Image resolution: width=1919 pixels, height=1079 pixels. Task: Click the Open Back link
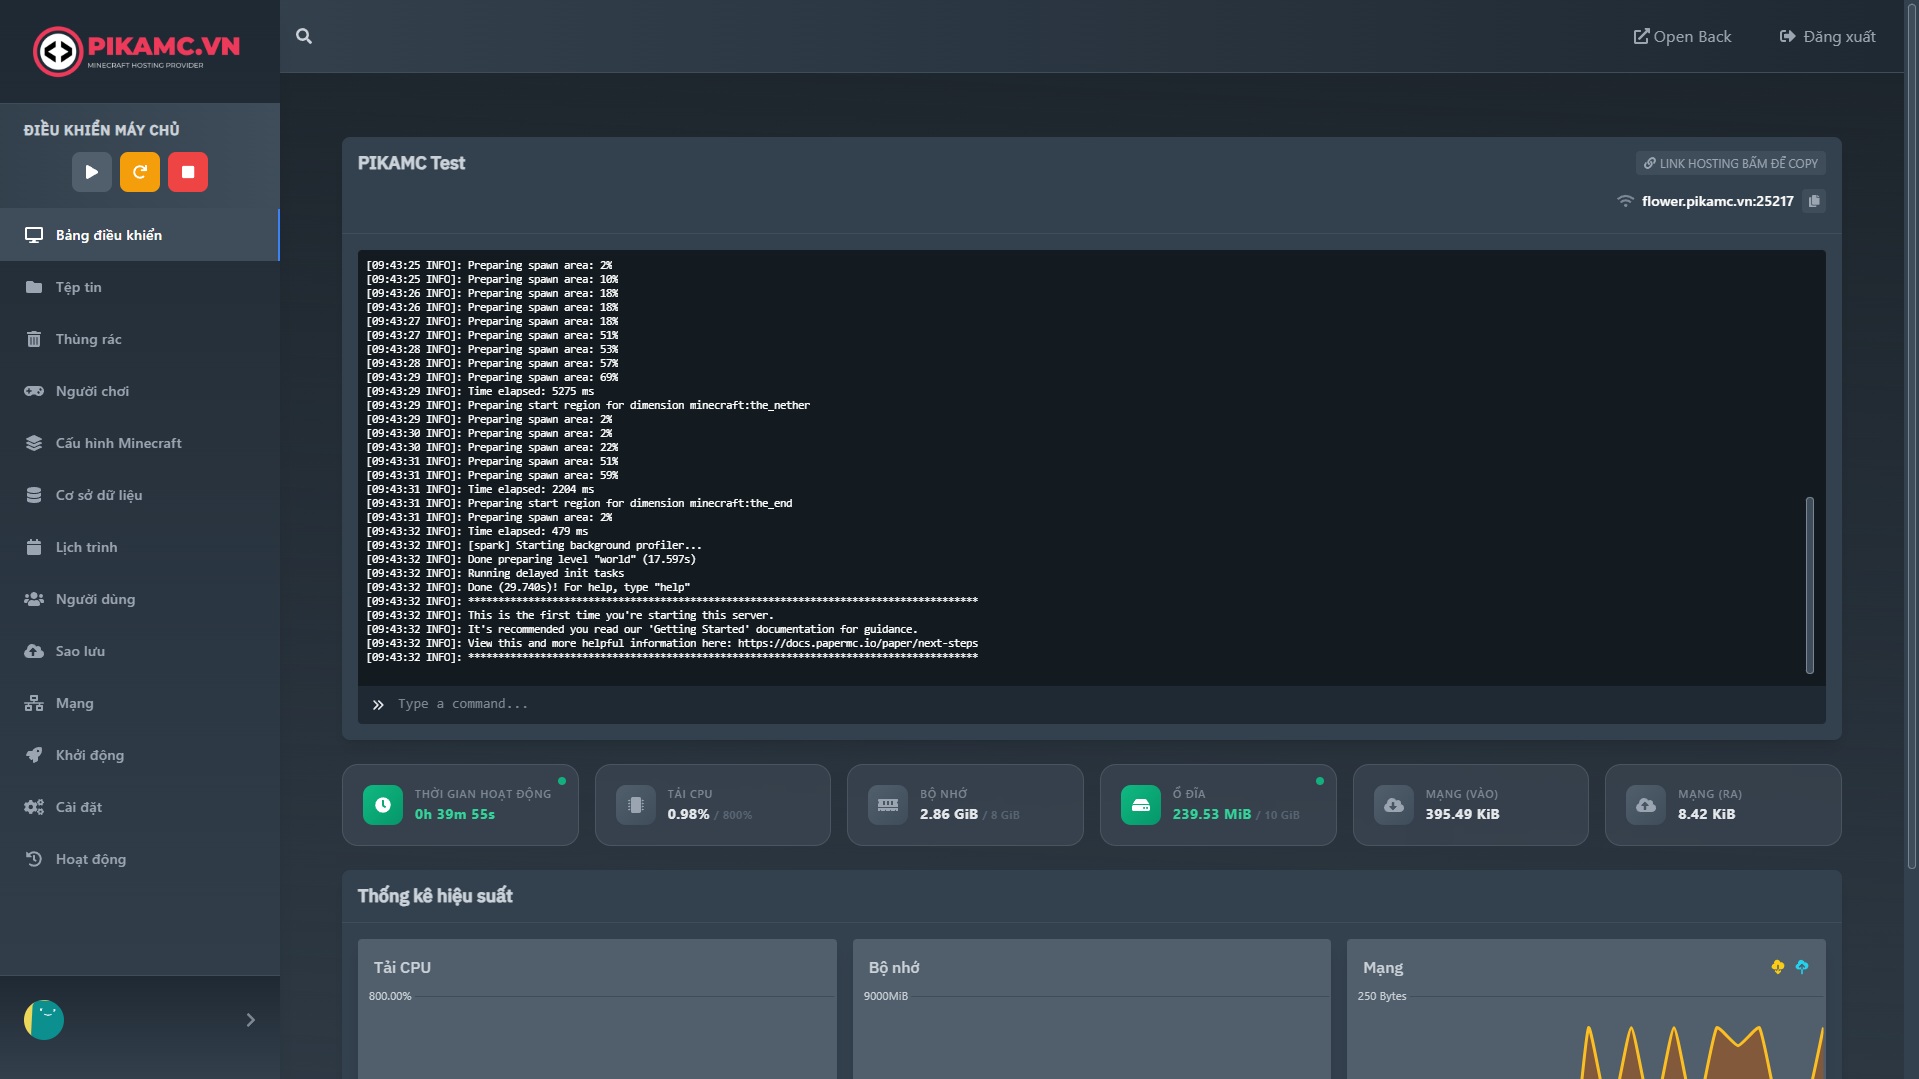1682,37
